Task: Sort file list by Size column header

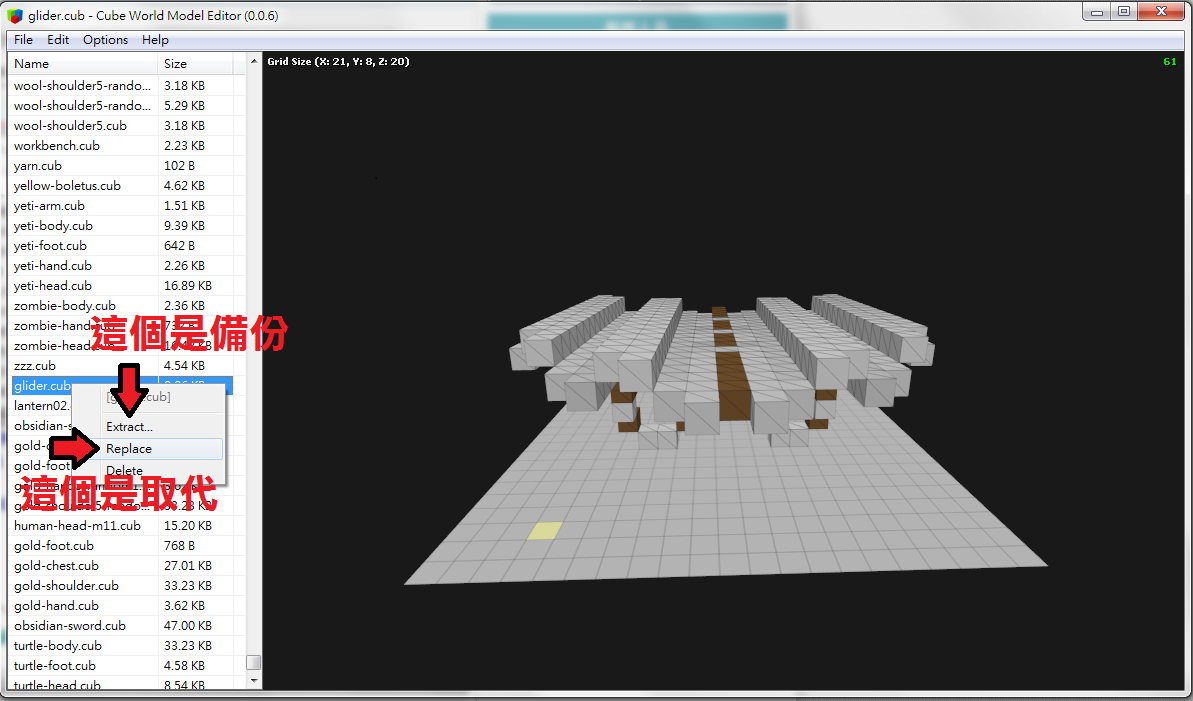Action: (x=195, y=64)
